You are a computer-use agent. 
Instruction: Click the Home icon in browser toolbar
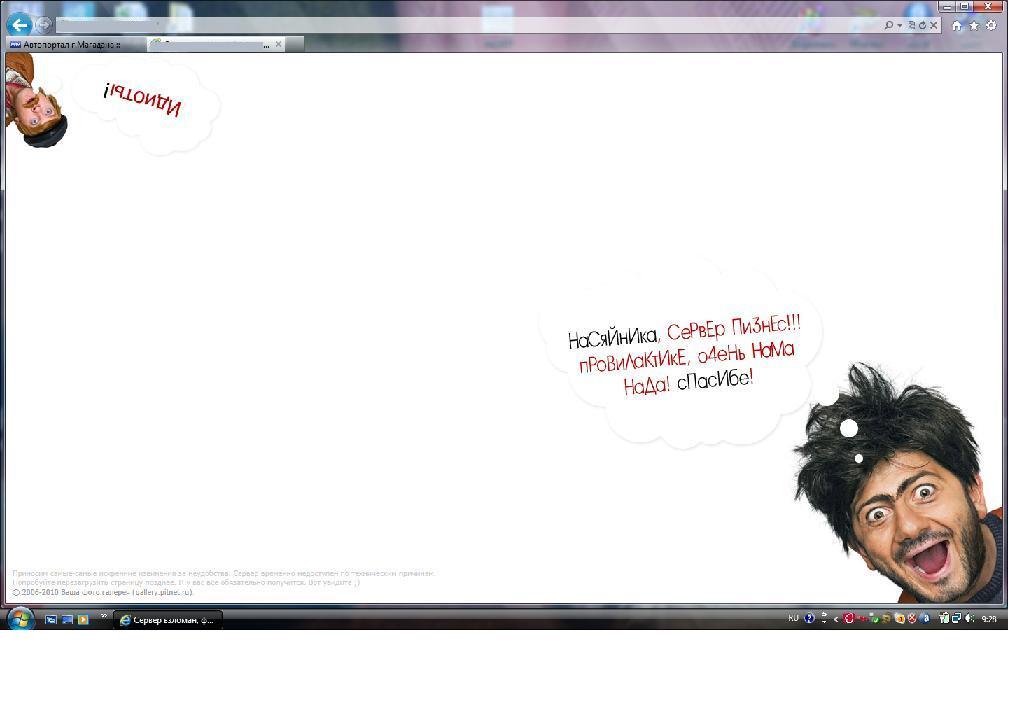pyautogui.click(x=957, y=25)
